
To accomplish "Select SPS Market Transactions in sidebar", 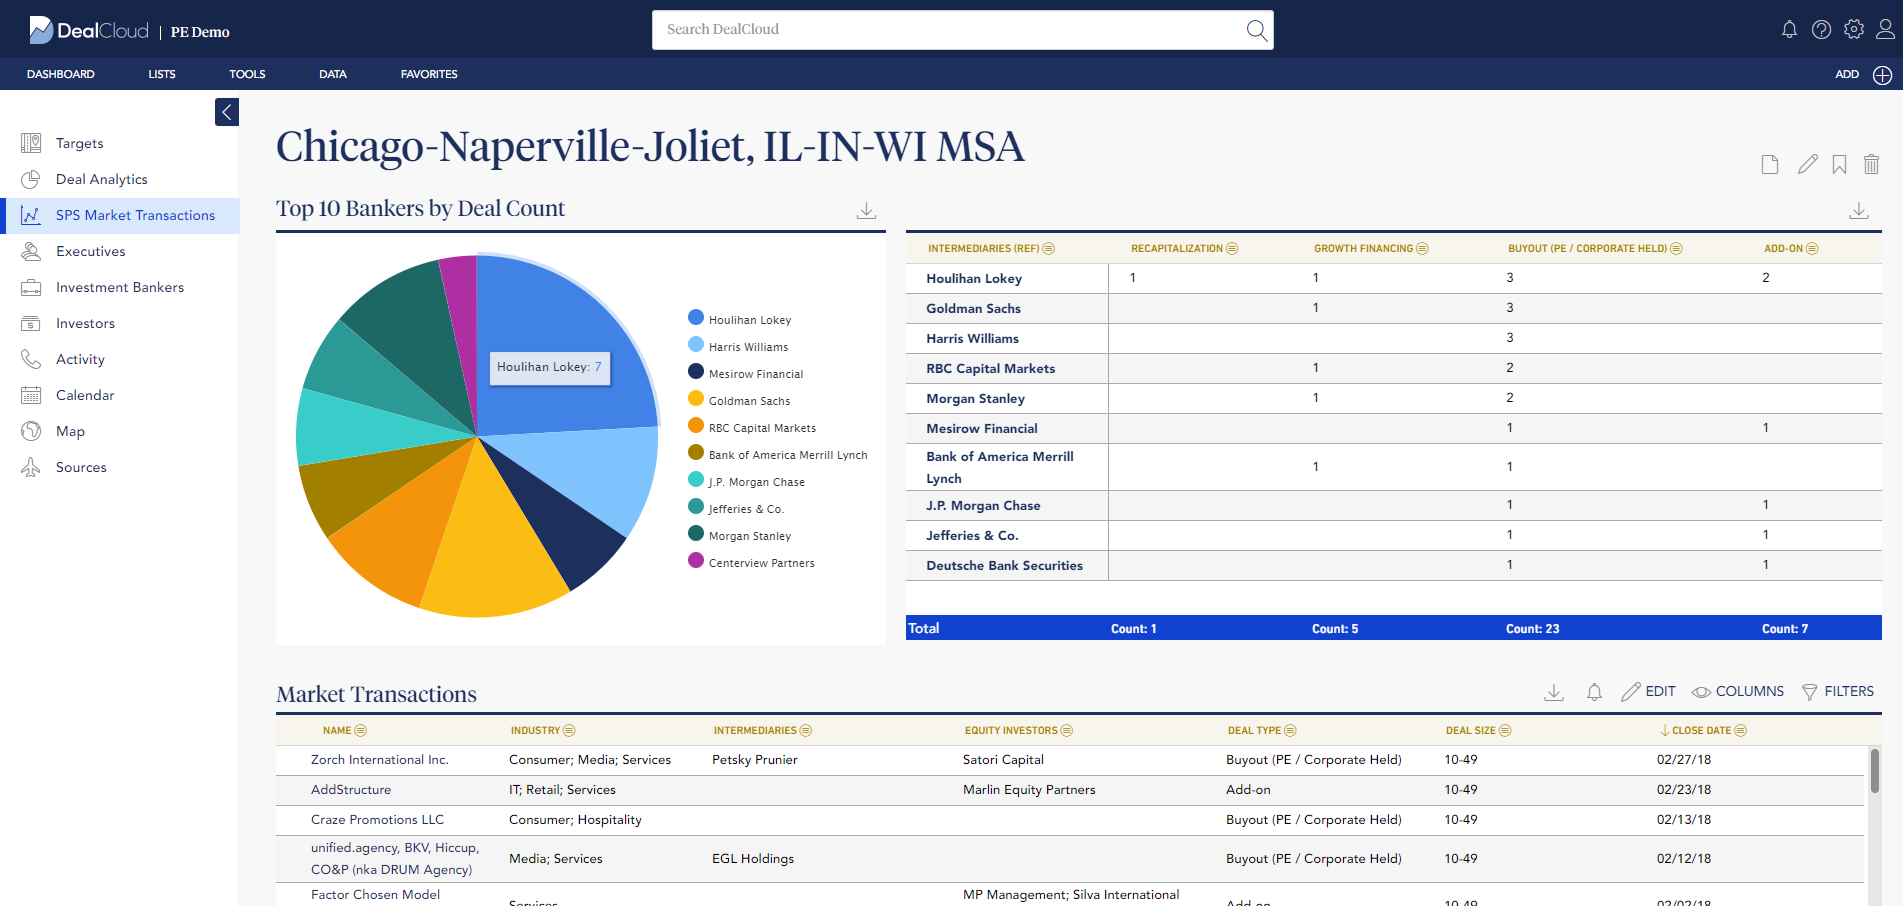I will pyautogui.click(x=120, y=215).
